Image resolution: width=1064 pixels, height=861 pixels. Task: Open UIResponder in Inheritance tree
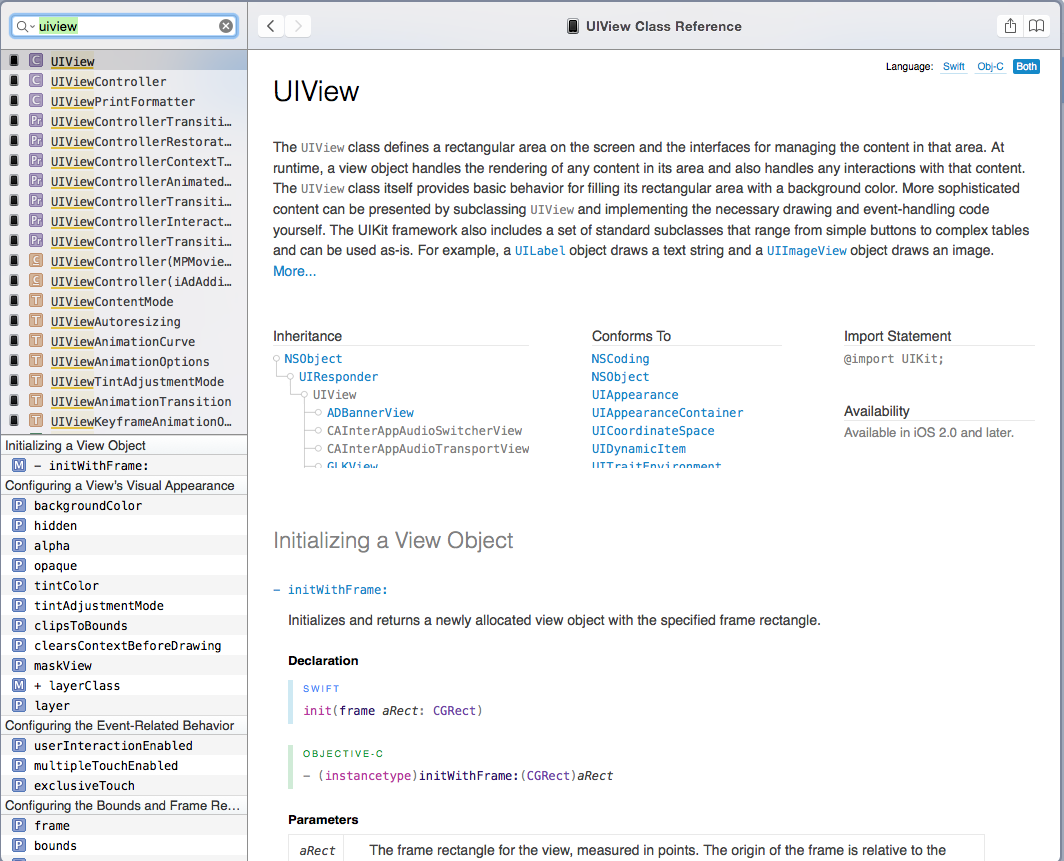click(x=339, y=377)
